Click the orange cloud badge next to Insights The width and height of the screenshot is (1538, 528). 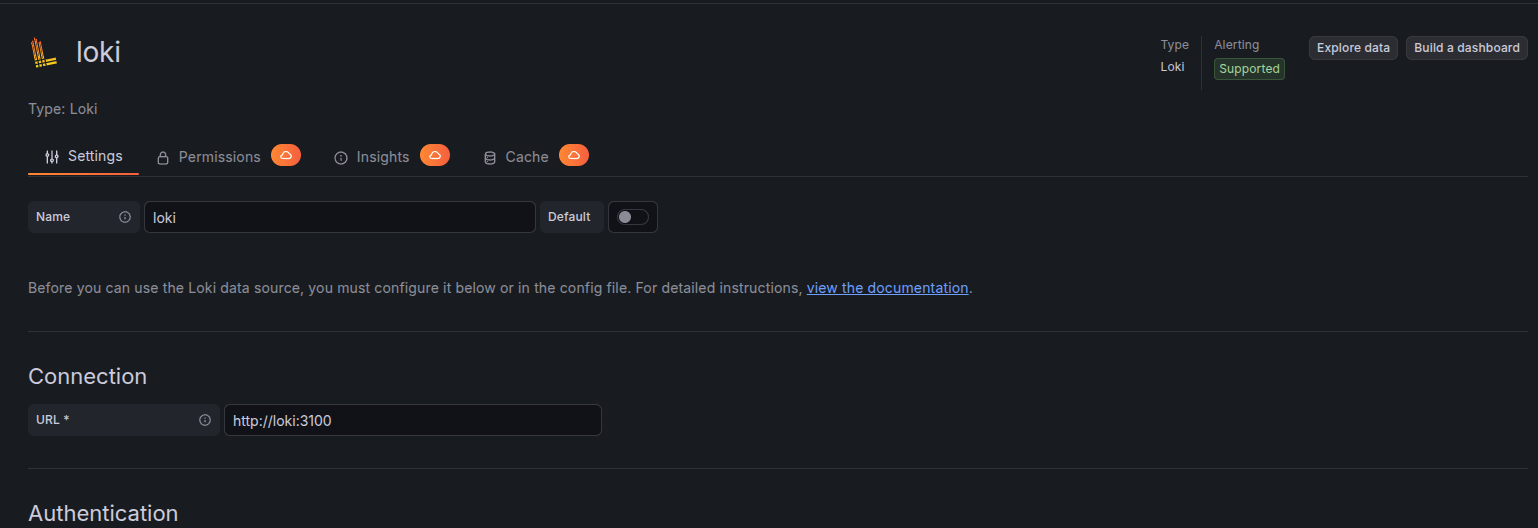[434, 155]
